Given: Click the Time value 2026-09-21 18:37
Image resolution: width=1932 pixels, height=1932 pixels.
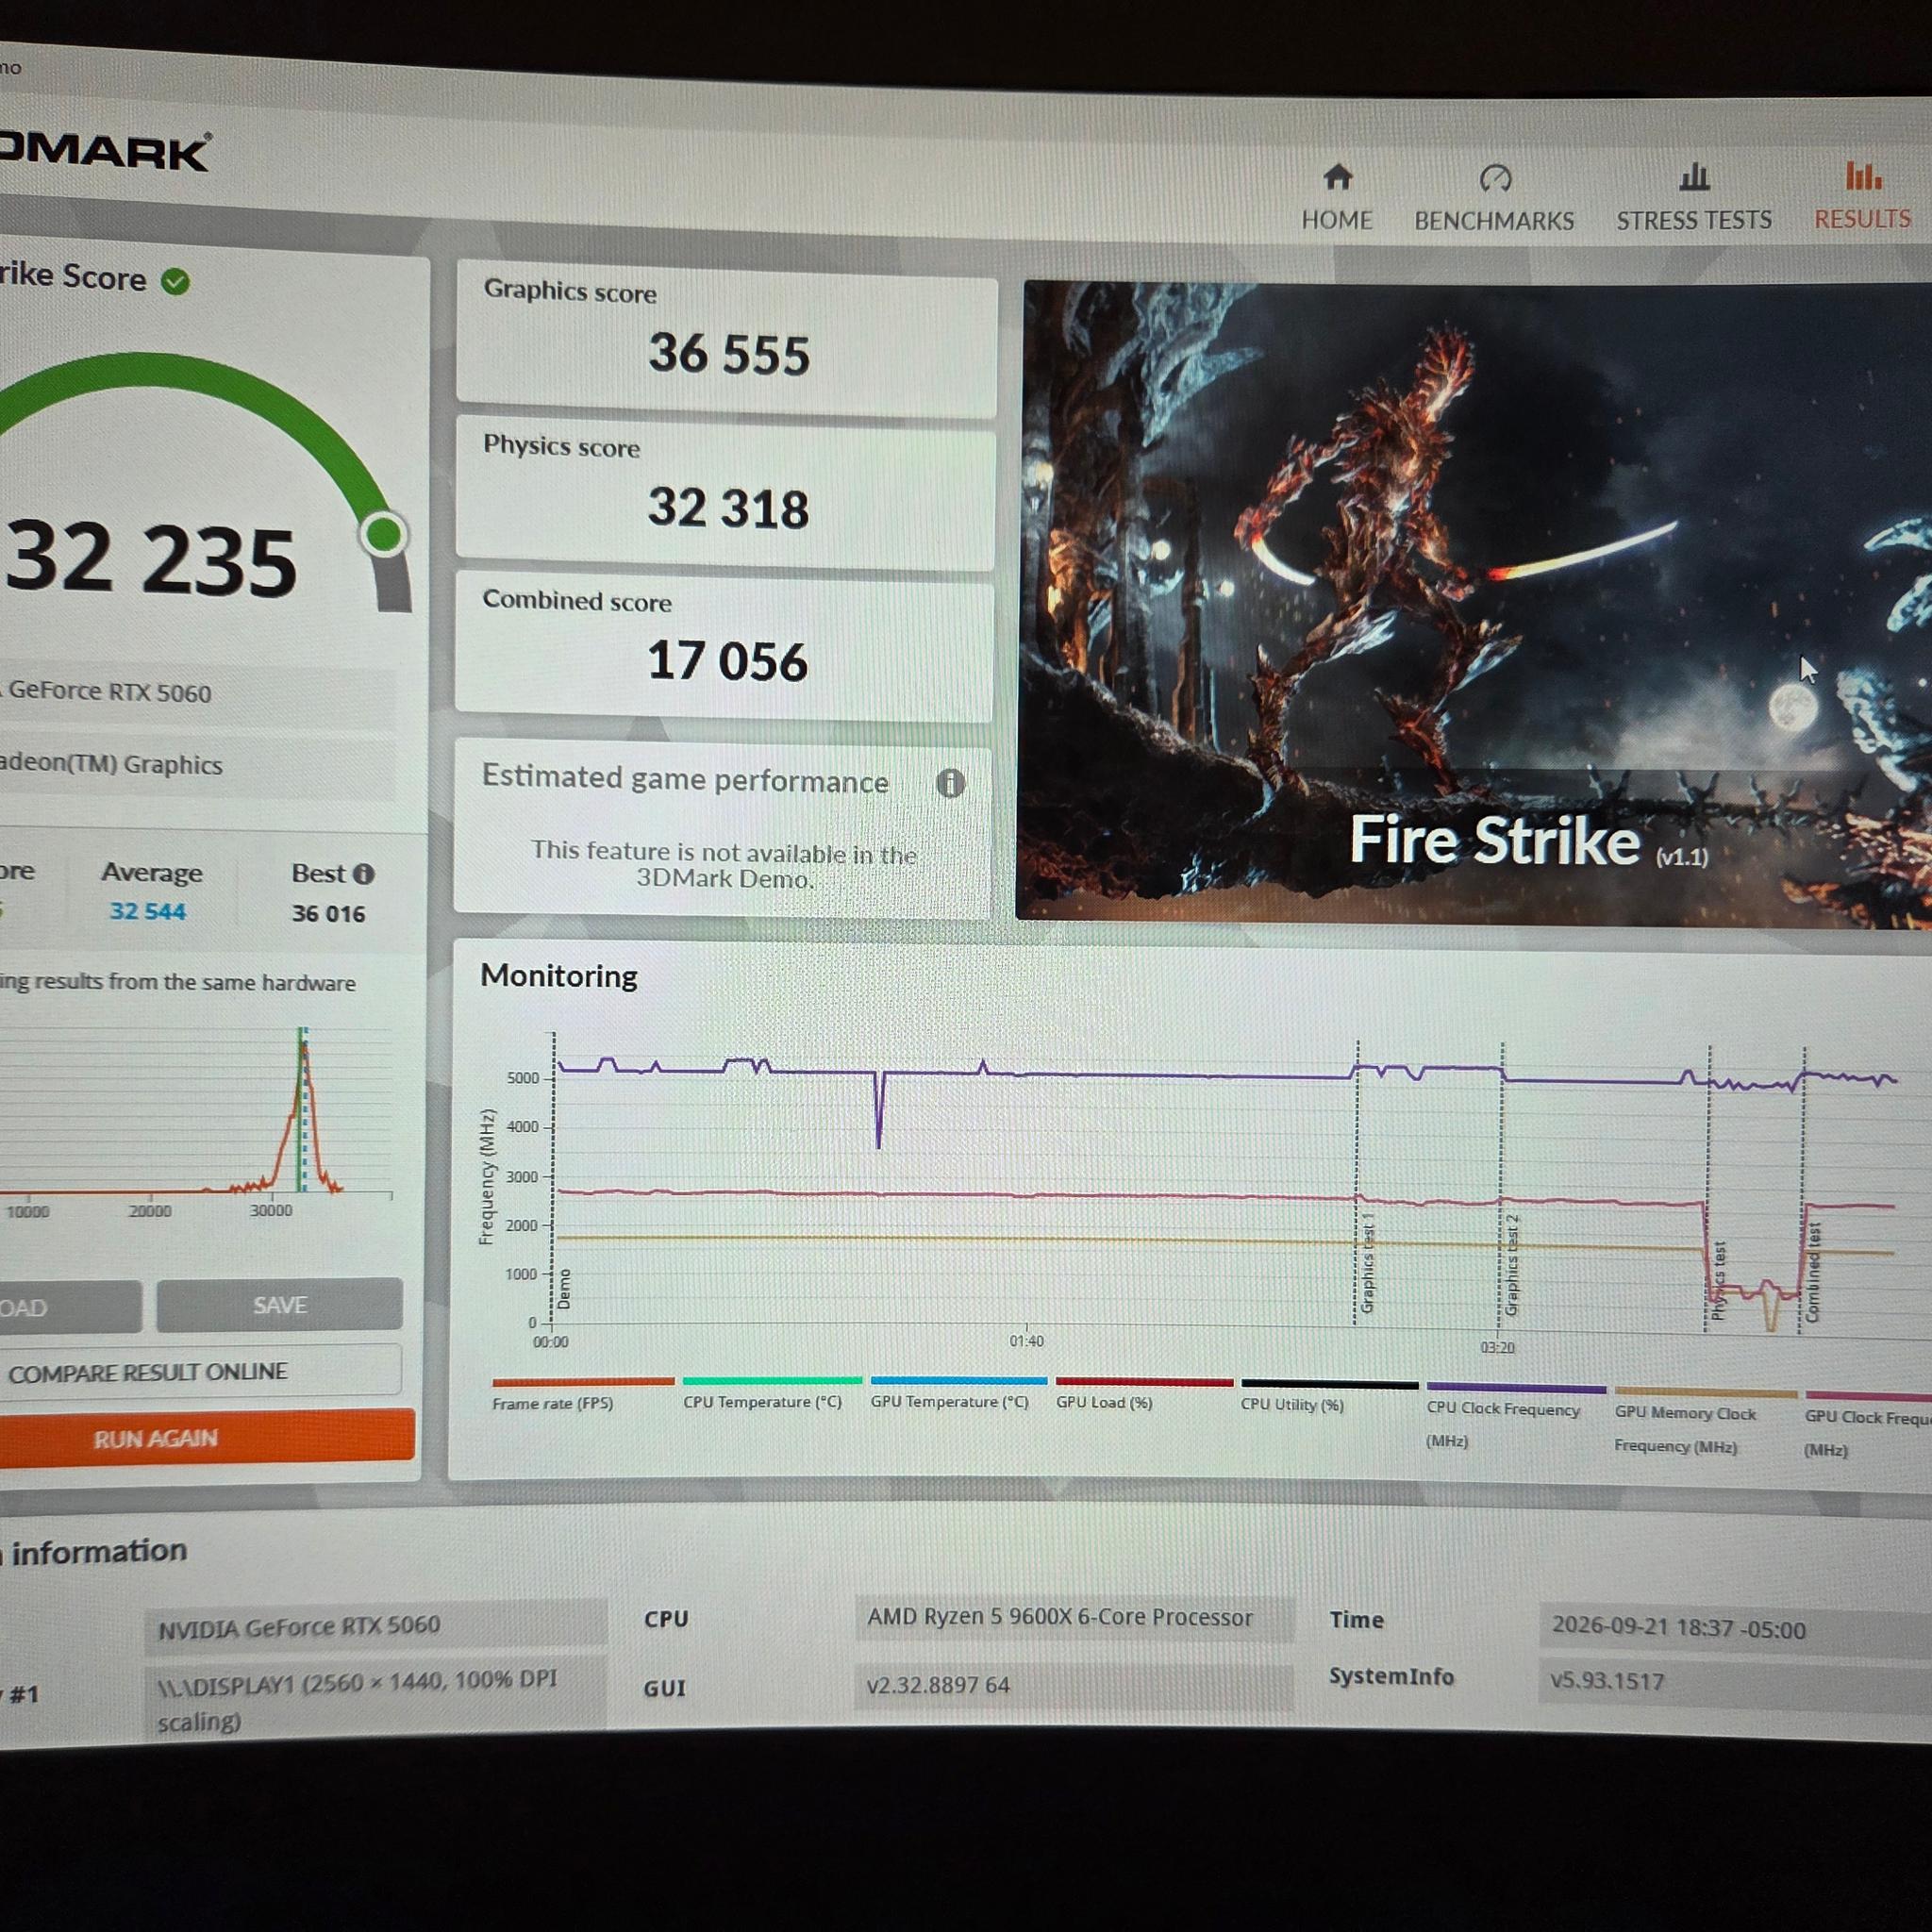Looking at the screenshot, I should click(x=1734, y=1629).
